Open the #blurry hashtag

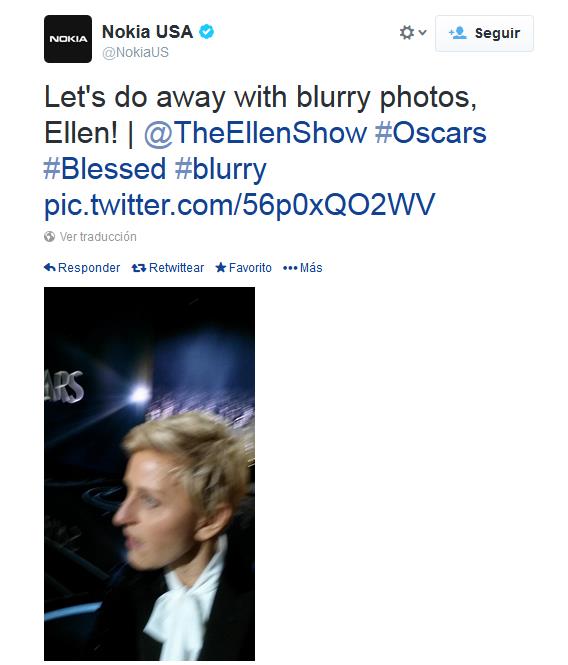(x=221, y=170)
